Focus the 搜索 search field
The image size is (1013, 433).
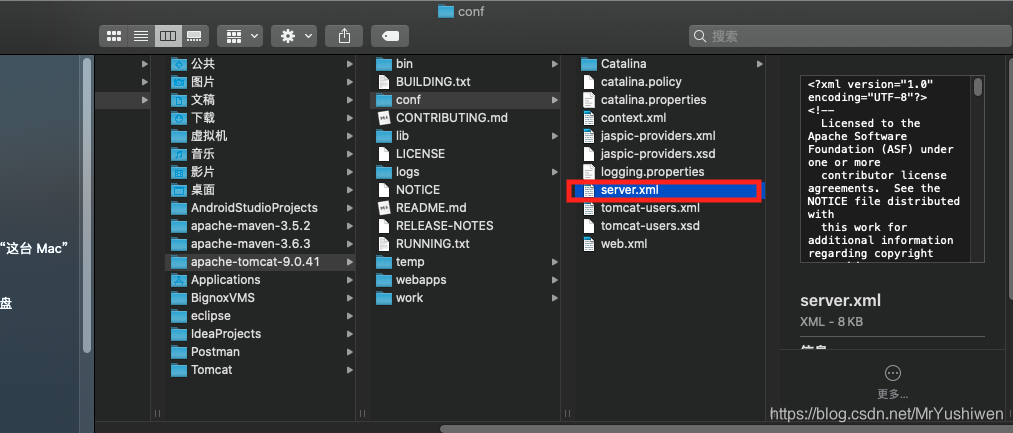[x=850, y=36]
